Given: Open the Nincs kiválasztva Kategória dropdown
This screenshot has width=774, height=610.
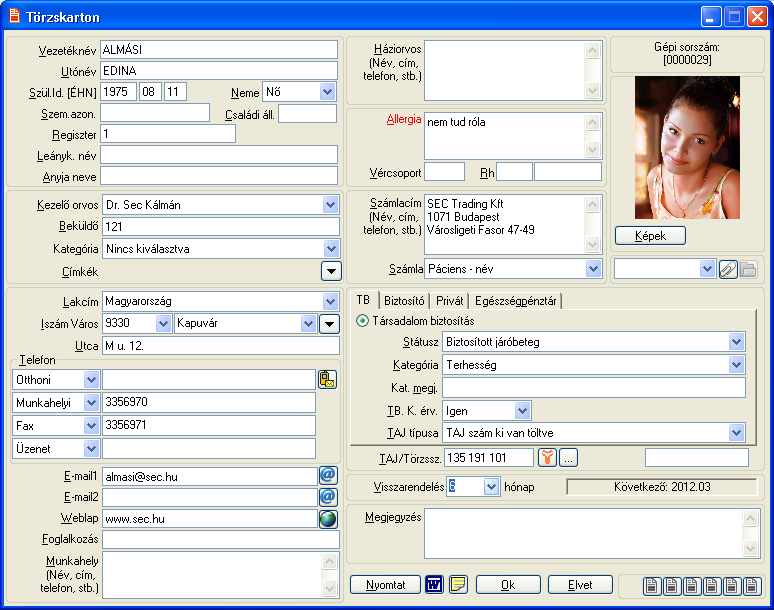Looking at the screenshot, I should click(x=331, y=249).
